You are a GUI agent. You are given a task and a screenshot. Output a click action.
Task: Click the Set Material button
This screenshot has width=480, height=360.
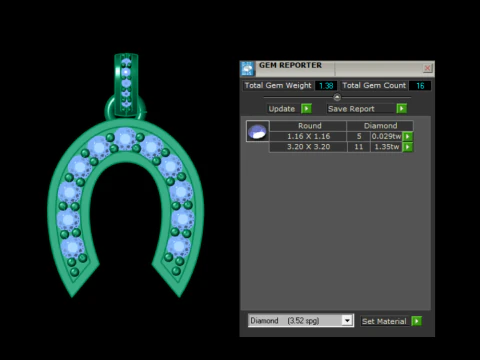coord(384,321)
